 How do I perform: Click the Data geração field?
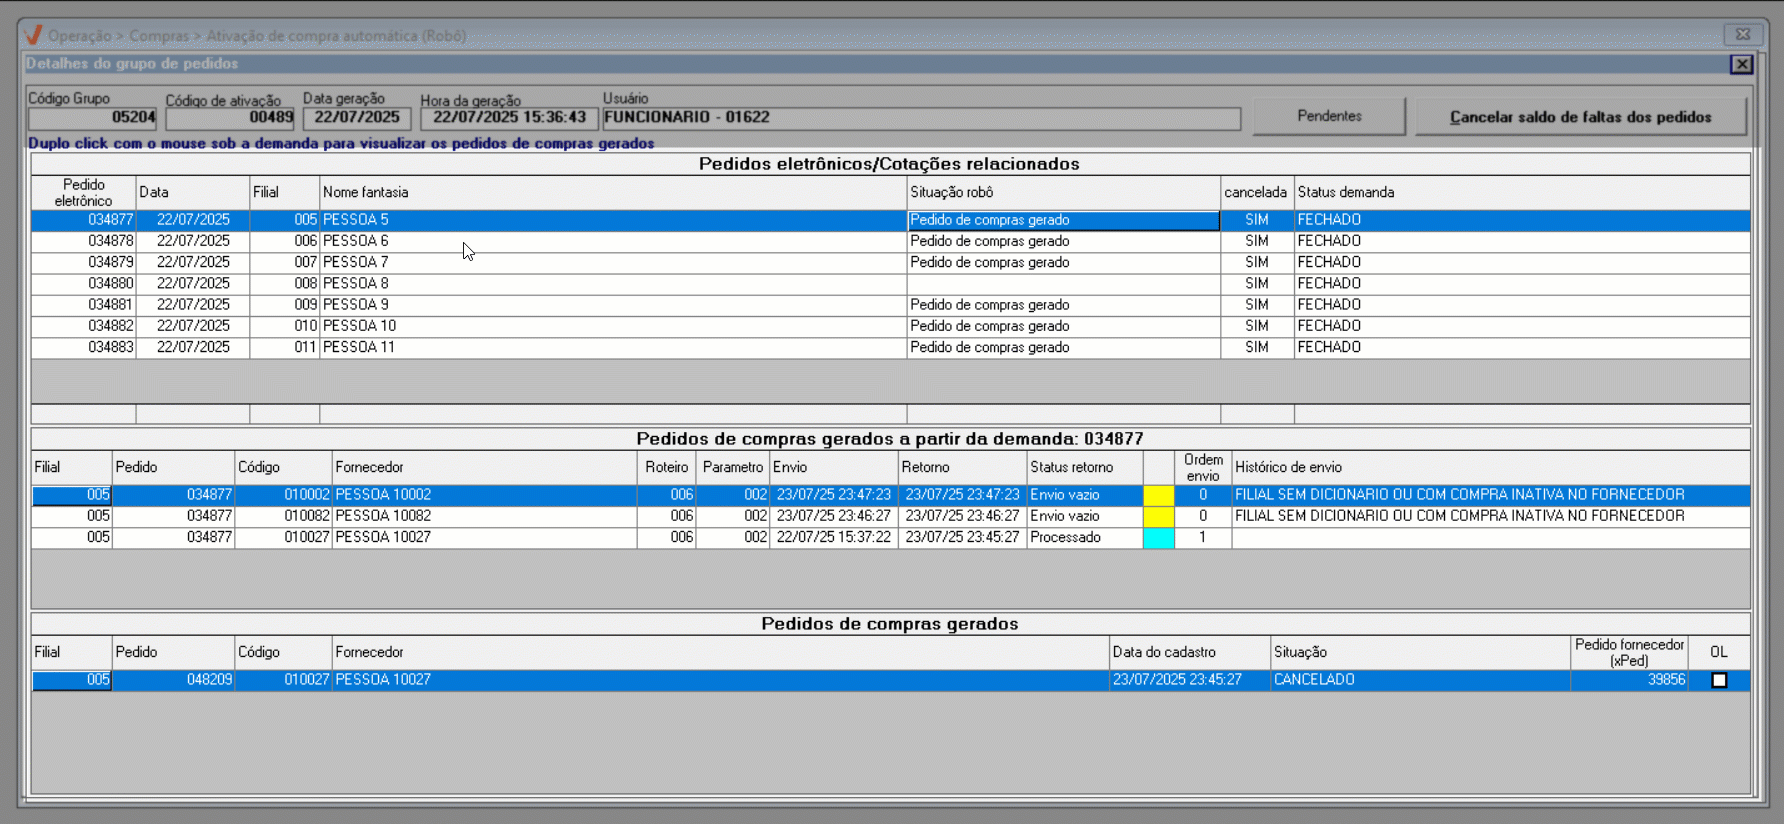357,118
